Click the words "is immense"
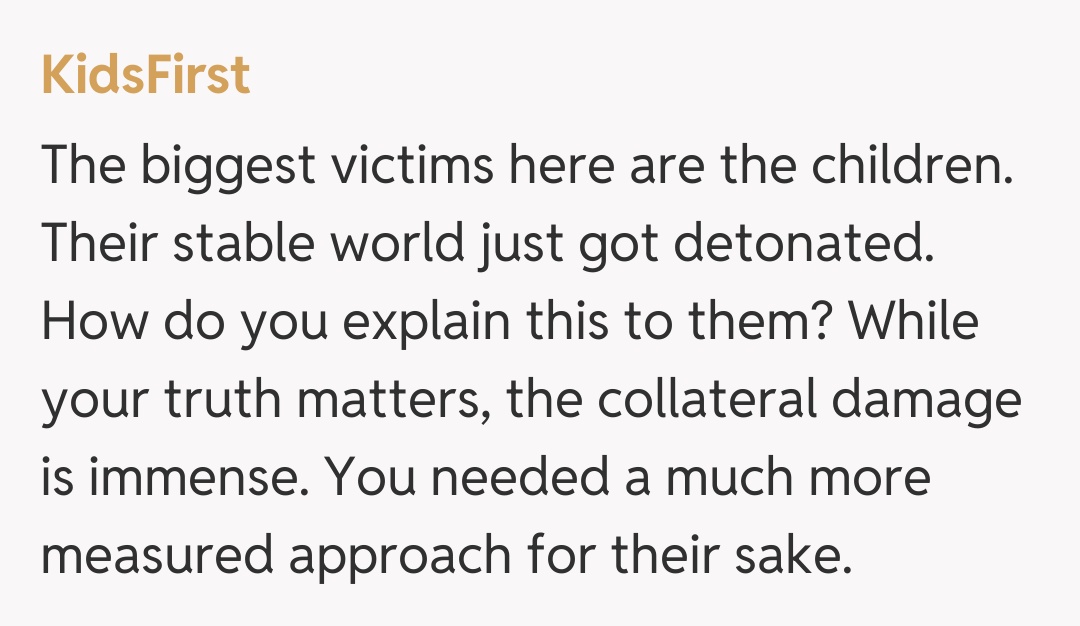This screenshot has width=1080, height=626. click(x=170, y=478)
